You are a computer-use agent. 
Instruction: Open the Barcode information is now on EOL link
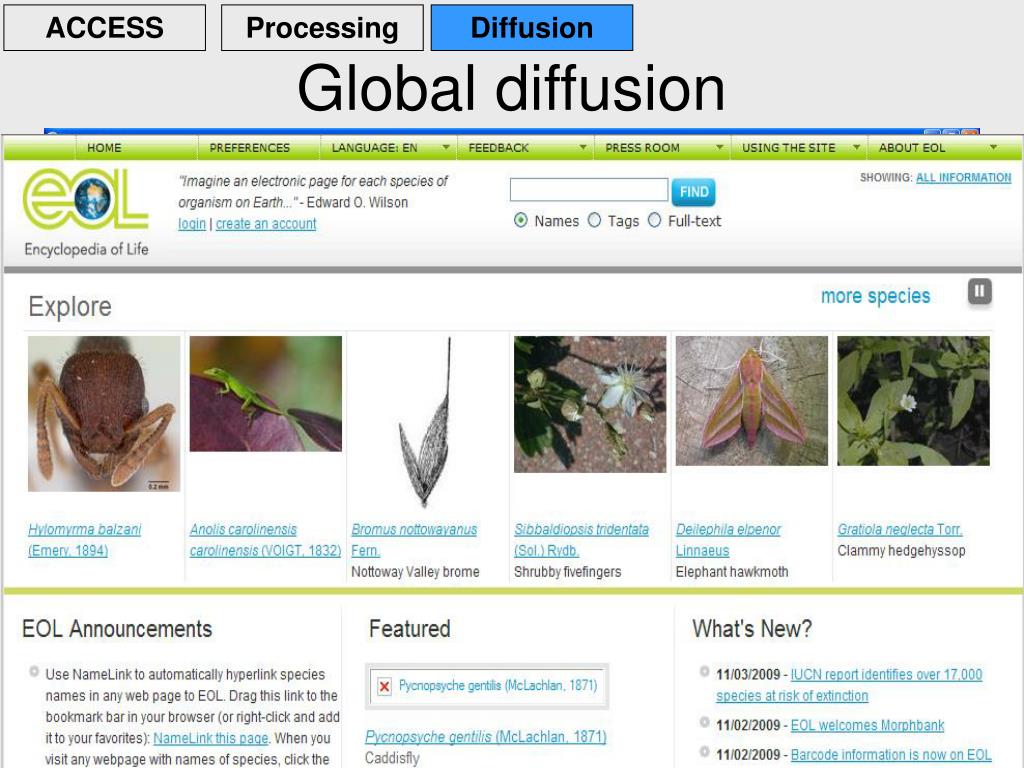pos(891,755)
